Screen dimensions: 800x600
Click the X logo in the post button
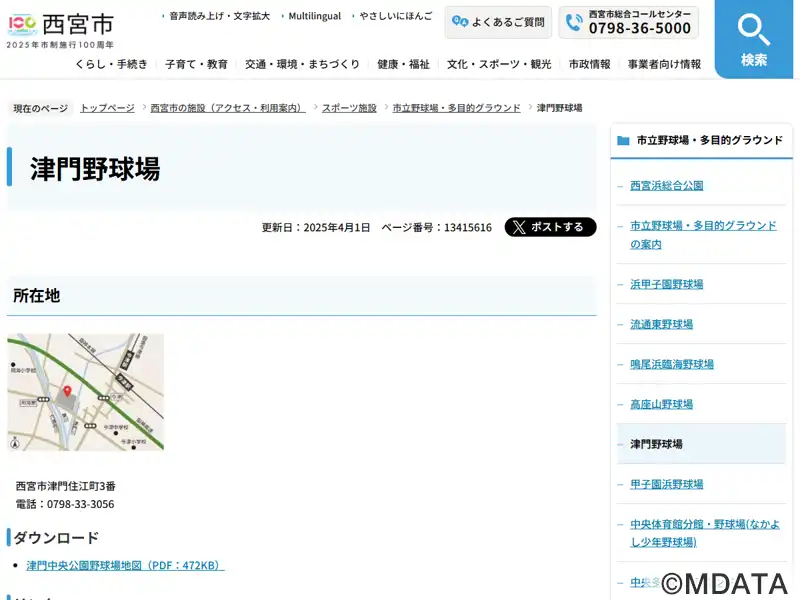coord(519,227)
